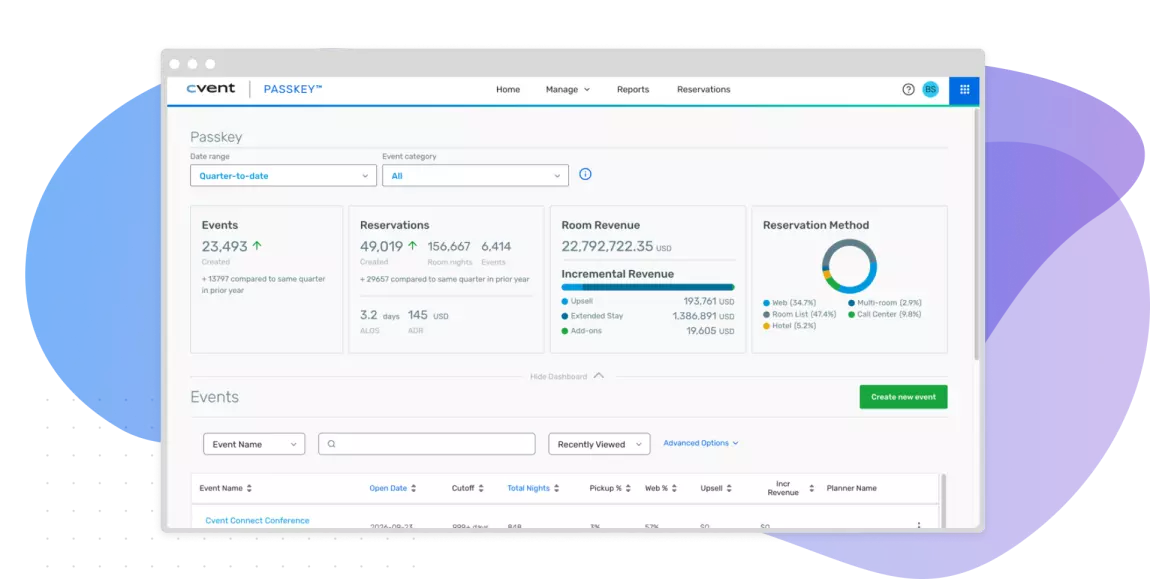Click the search magnifier in the events search box
The height and width of the screenshot is (579, 1150).
click(x=331, y=443)
